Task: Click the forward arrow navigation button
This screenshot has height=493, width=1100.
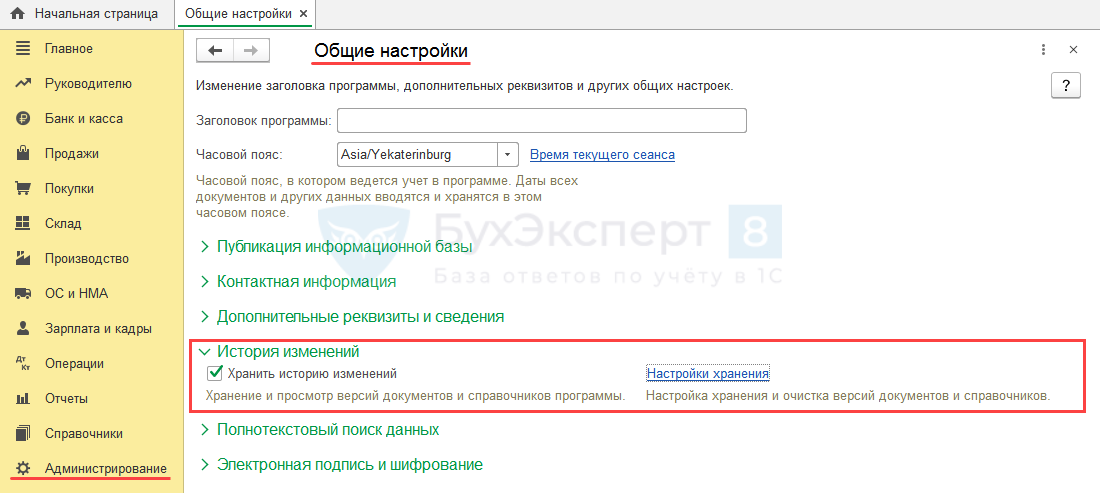Action: [251, 51]
